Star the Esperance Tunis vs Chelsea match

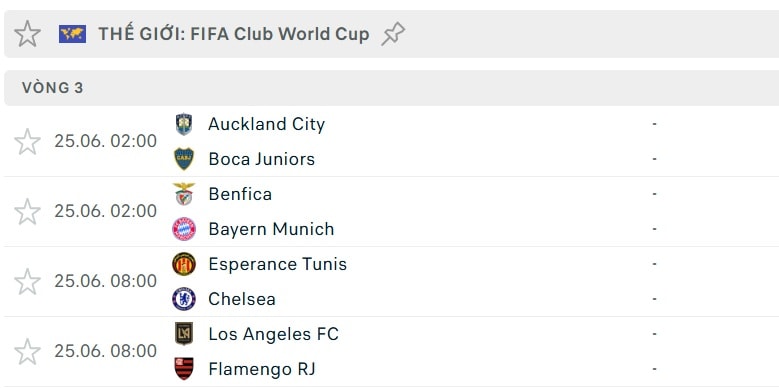27,282
